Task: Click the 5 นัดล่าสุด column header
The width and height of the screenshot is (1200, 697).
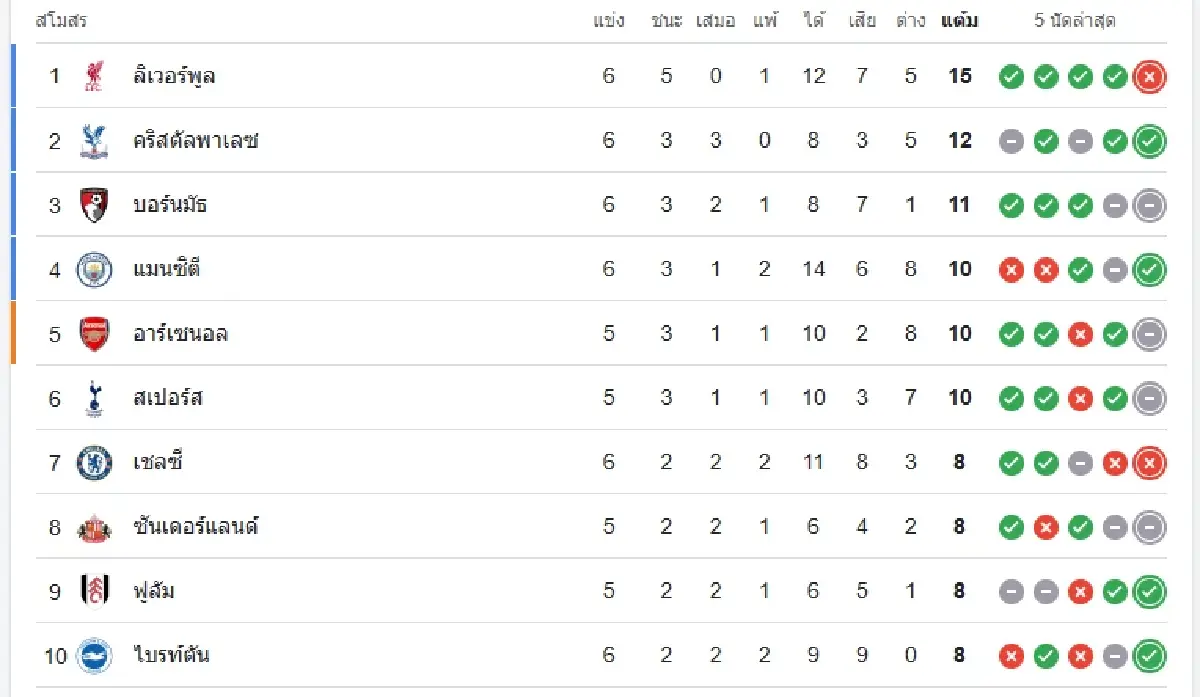Action: (x=1075, y=20)
